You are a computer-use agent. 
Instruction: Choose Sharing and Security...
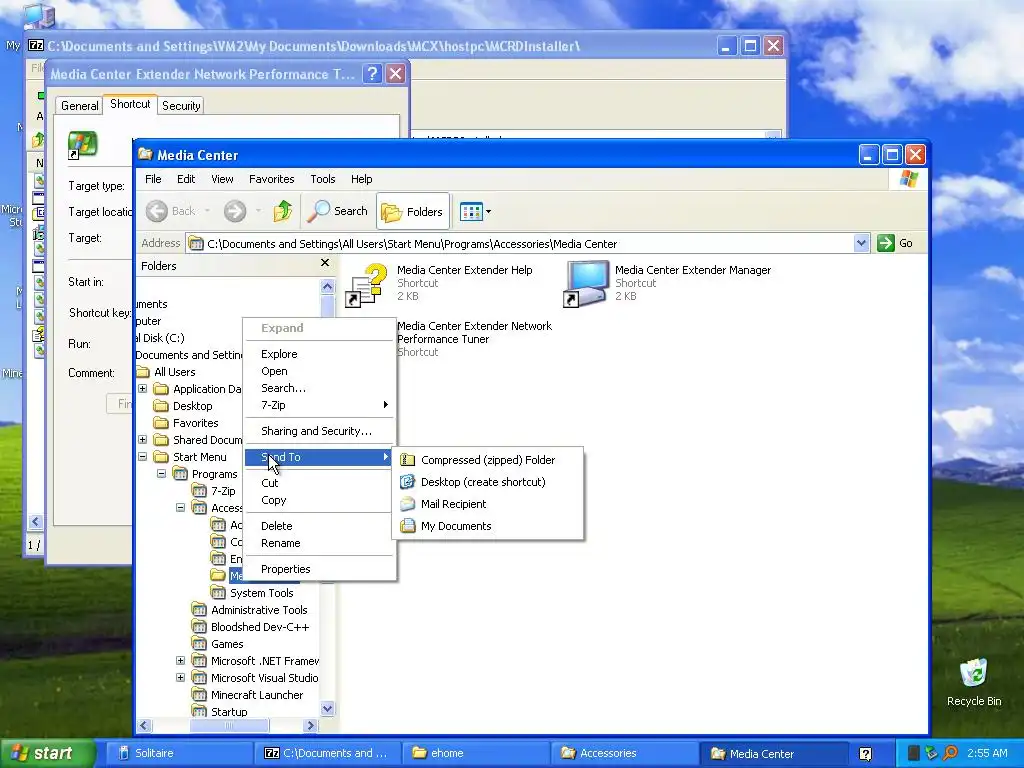pyautogui.click(x=319, y=431)
